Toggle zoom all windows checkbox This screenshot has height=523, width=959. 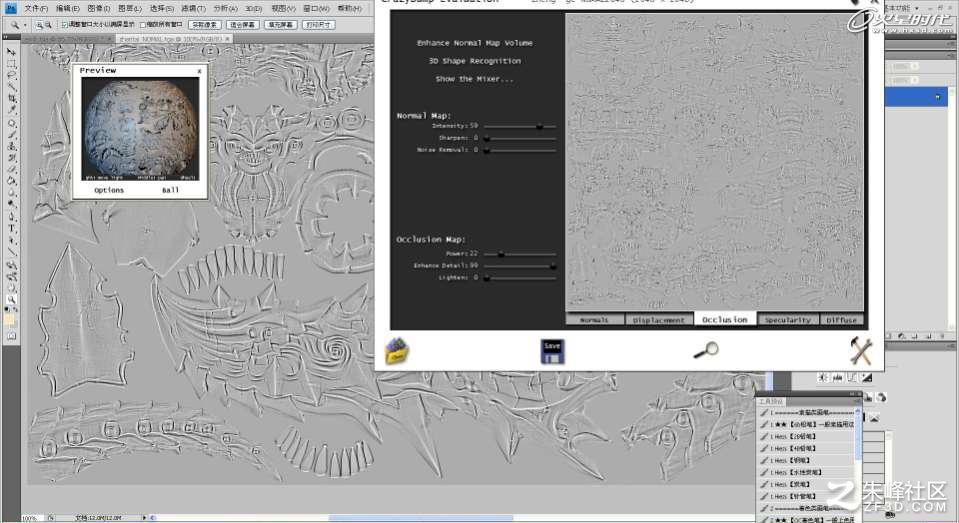click(143, 25)
